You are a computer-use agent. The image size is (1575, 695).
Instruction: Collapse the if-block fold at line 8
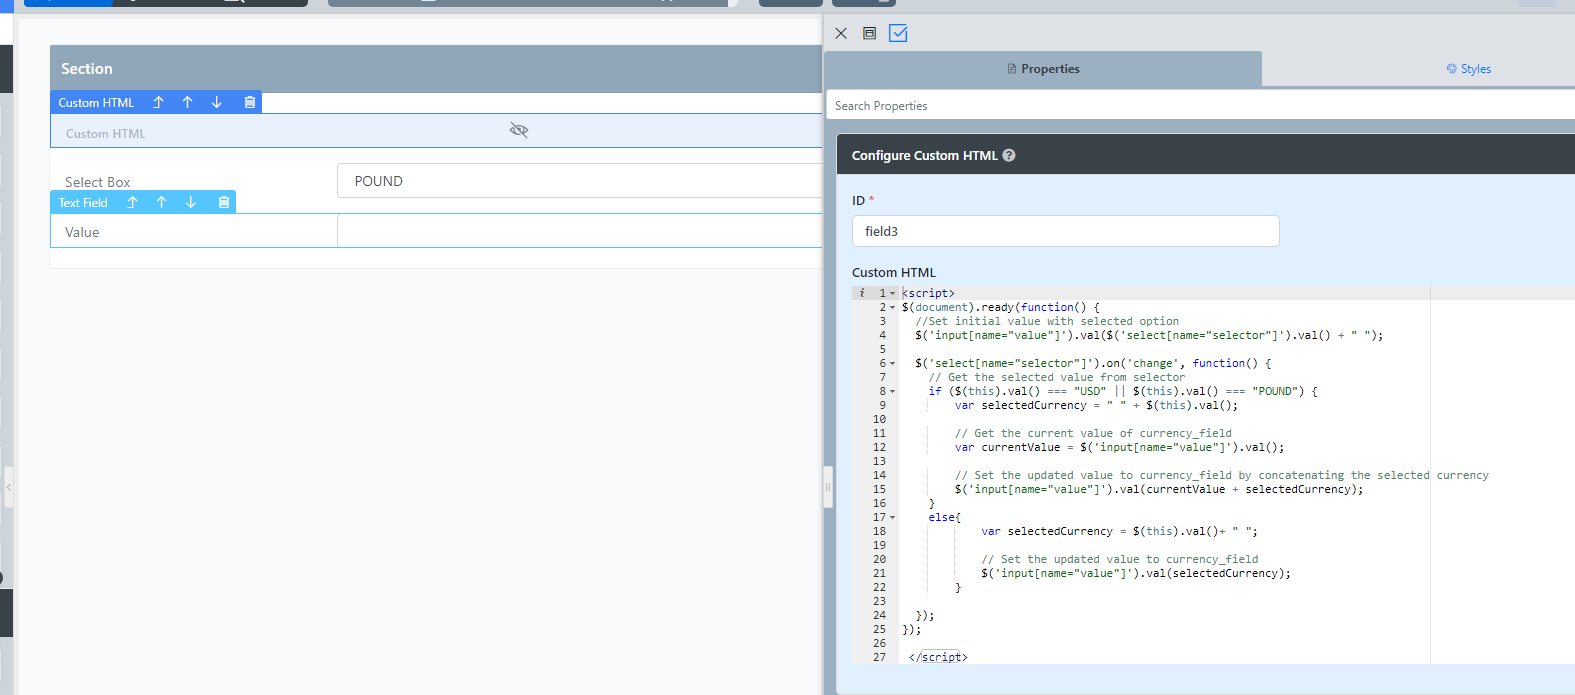pos(893,391)
